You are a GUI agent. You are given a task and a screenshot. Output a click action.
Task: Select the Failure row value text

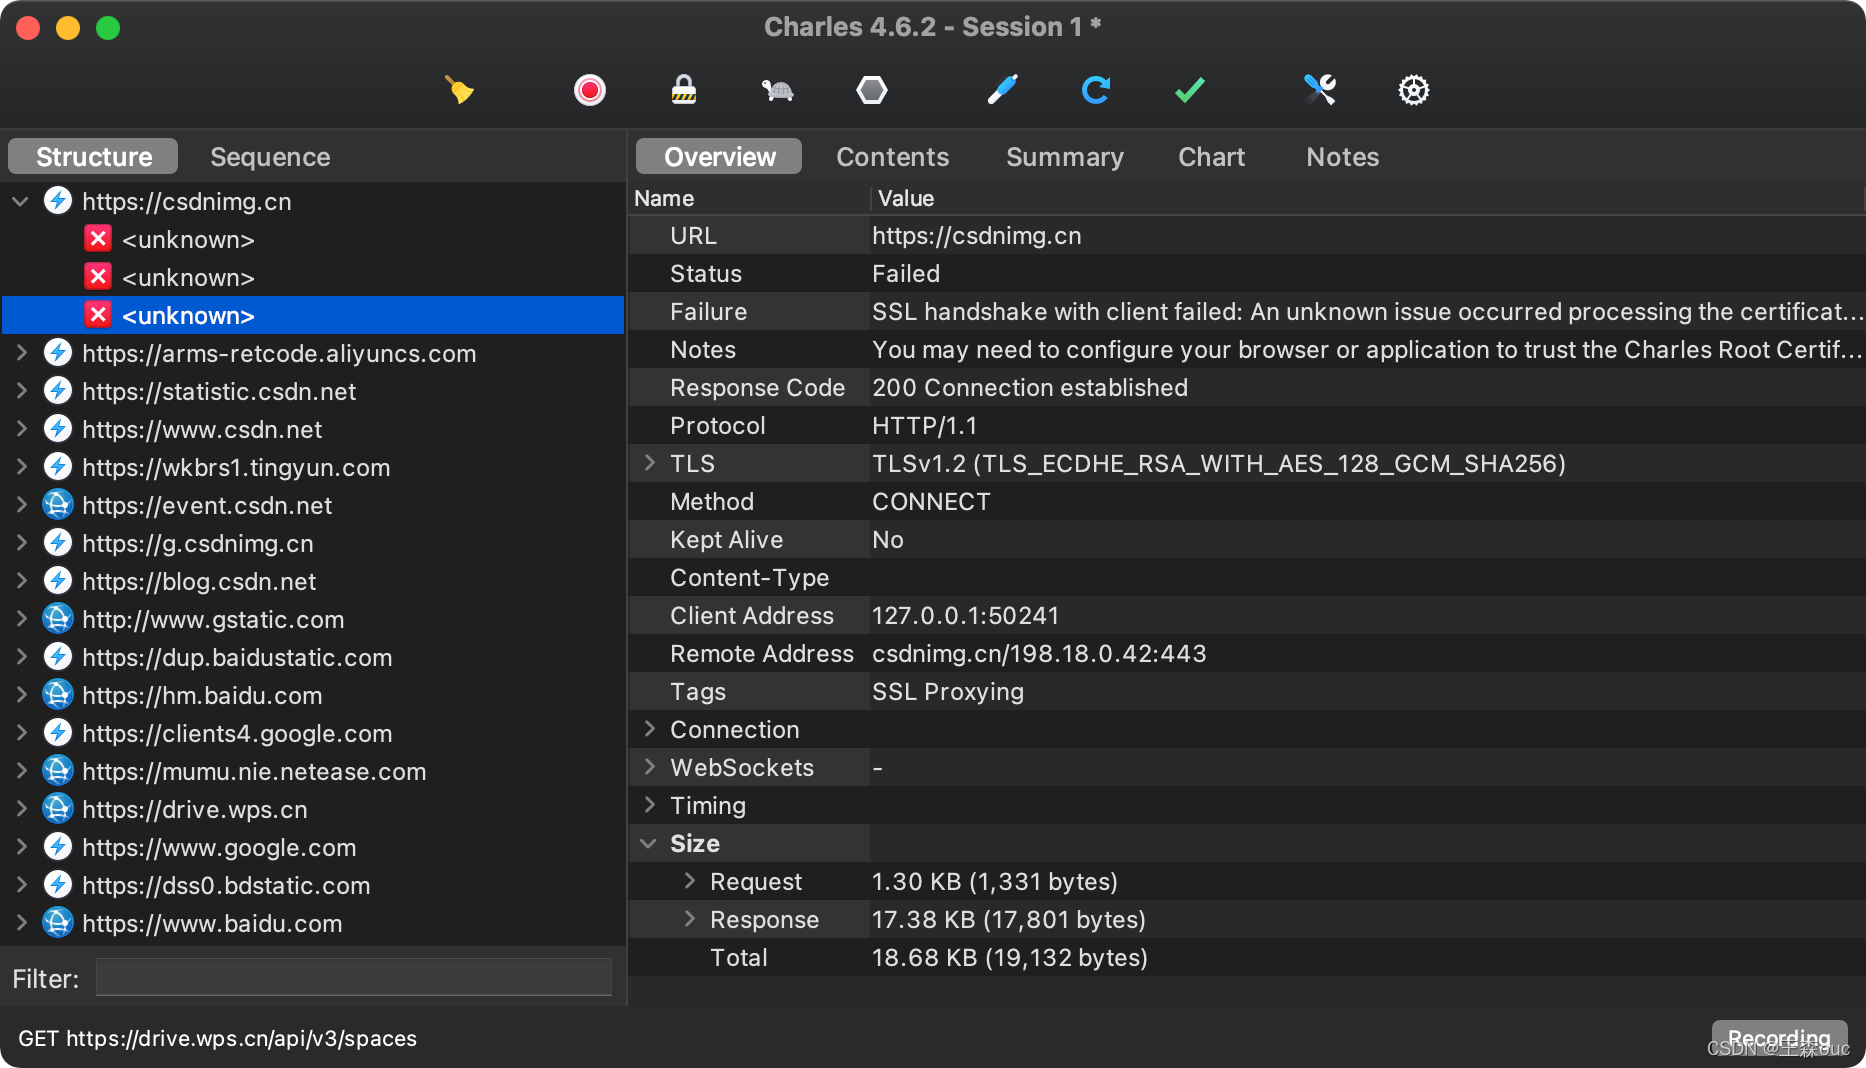coord(1367,312)
